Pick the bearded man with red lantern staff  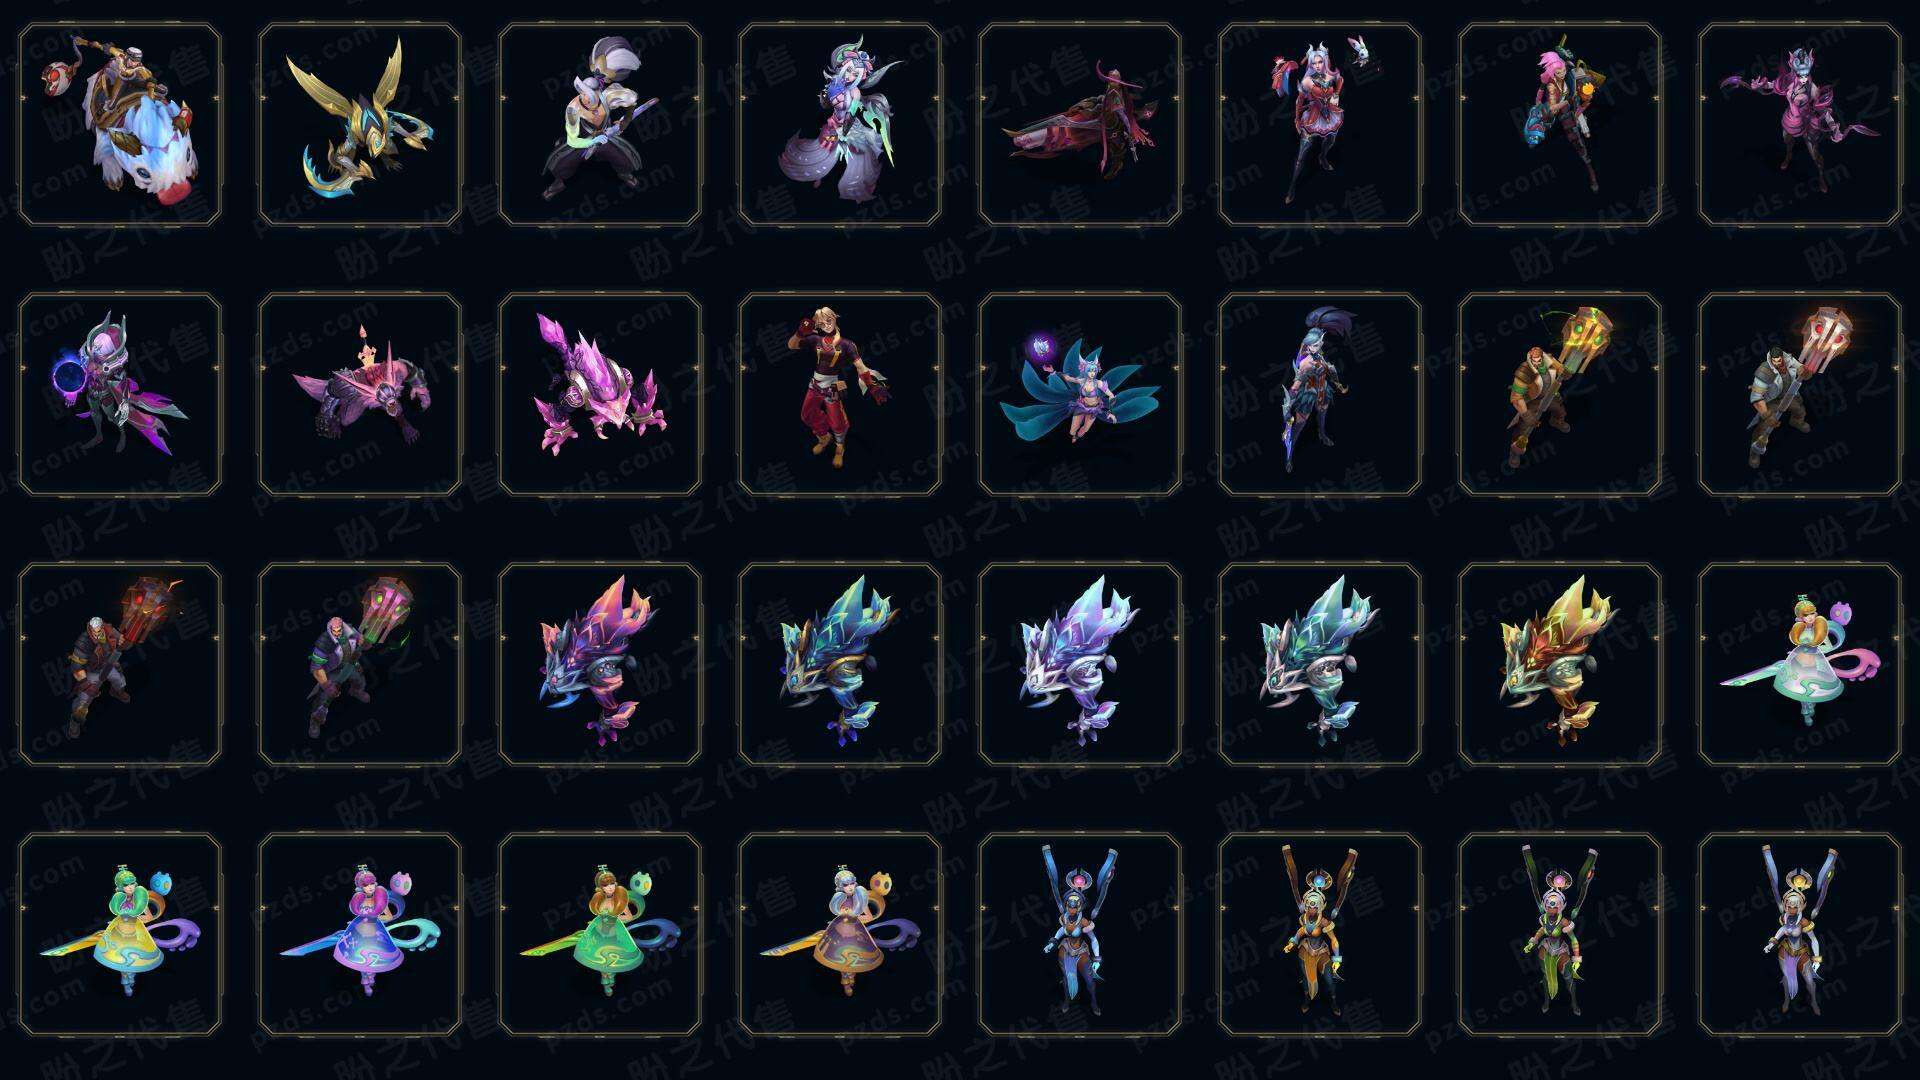click(x=1800, y=394)
